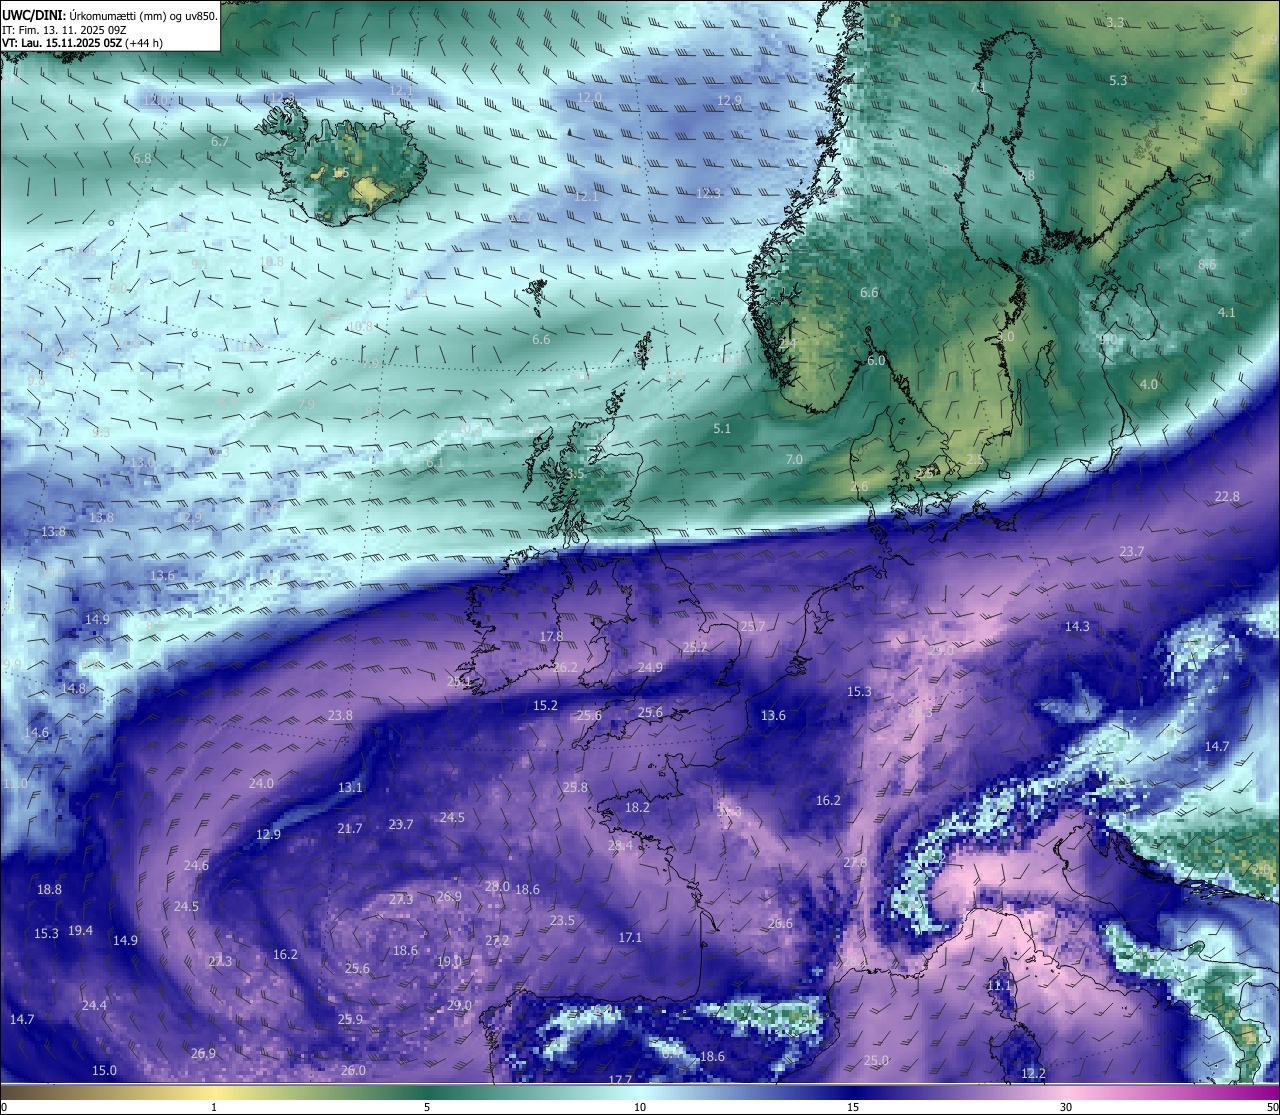1280x1115 pixels.
Task: Click the 19.0 value on the map
Action: 449,961
